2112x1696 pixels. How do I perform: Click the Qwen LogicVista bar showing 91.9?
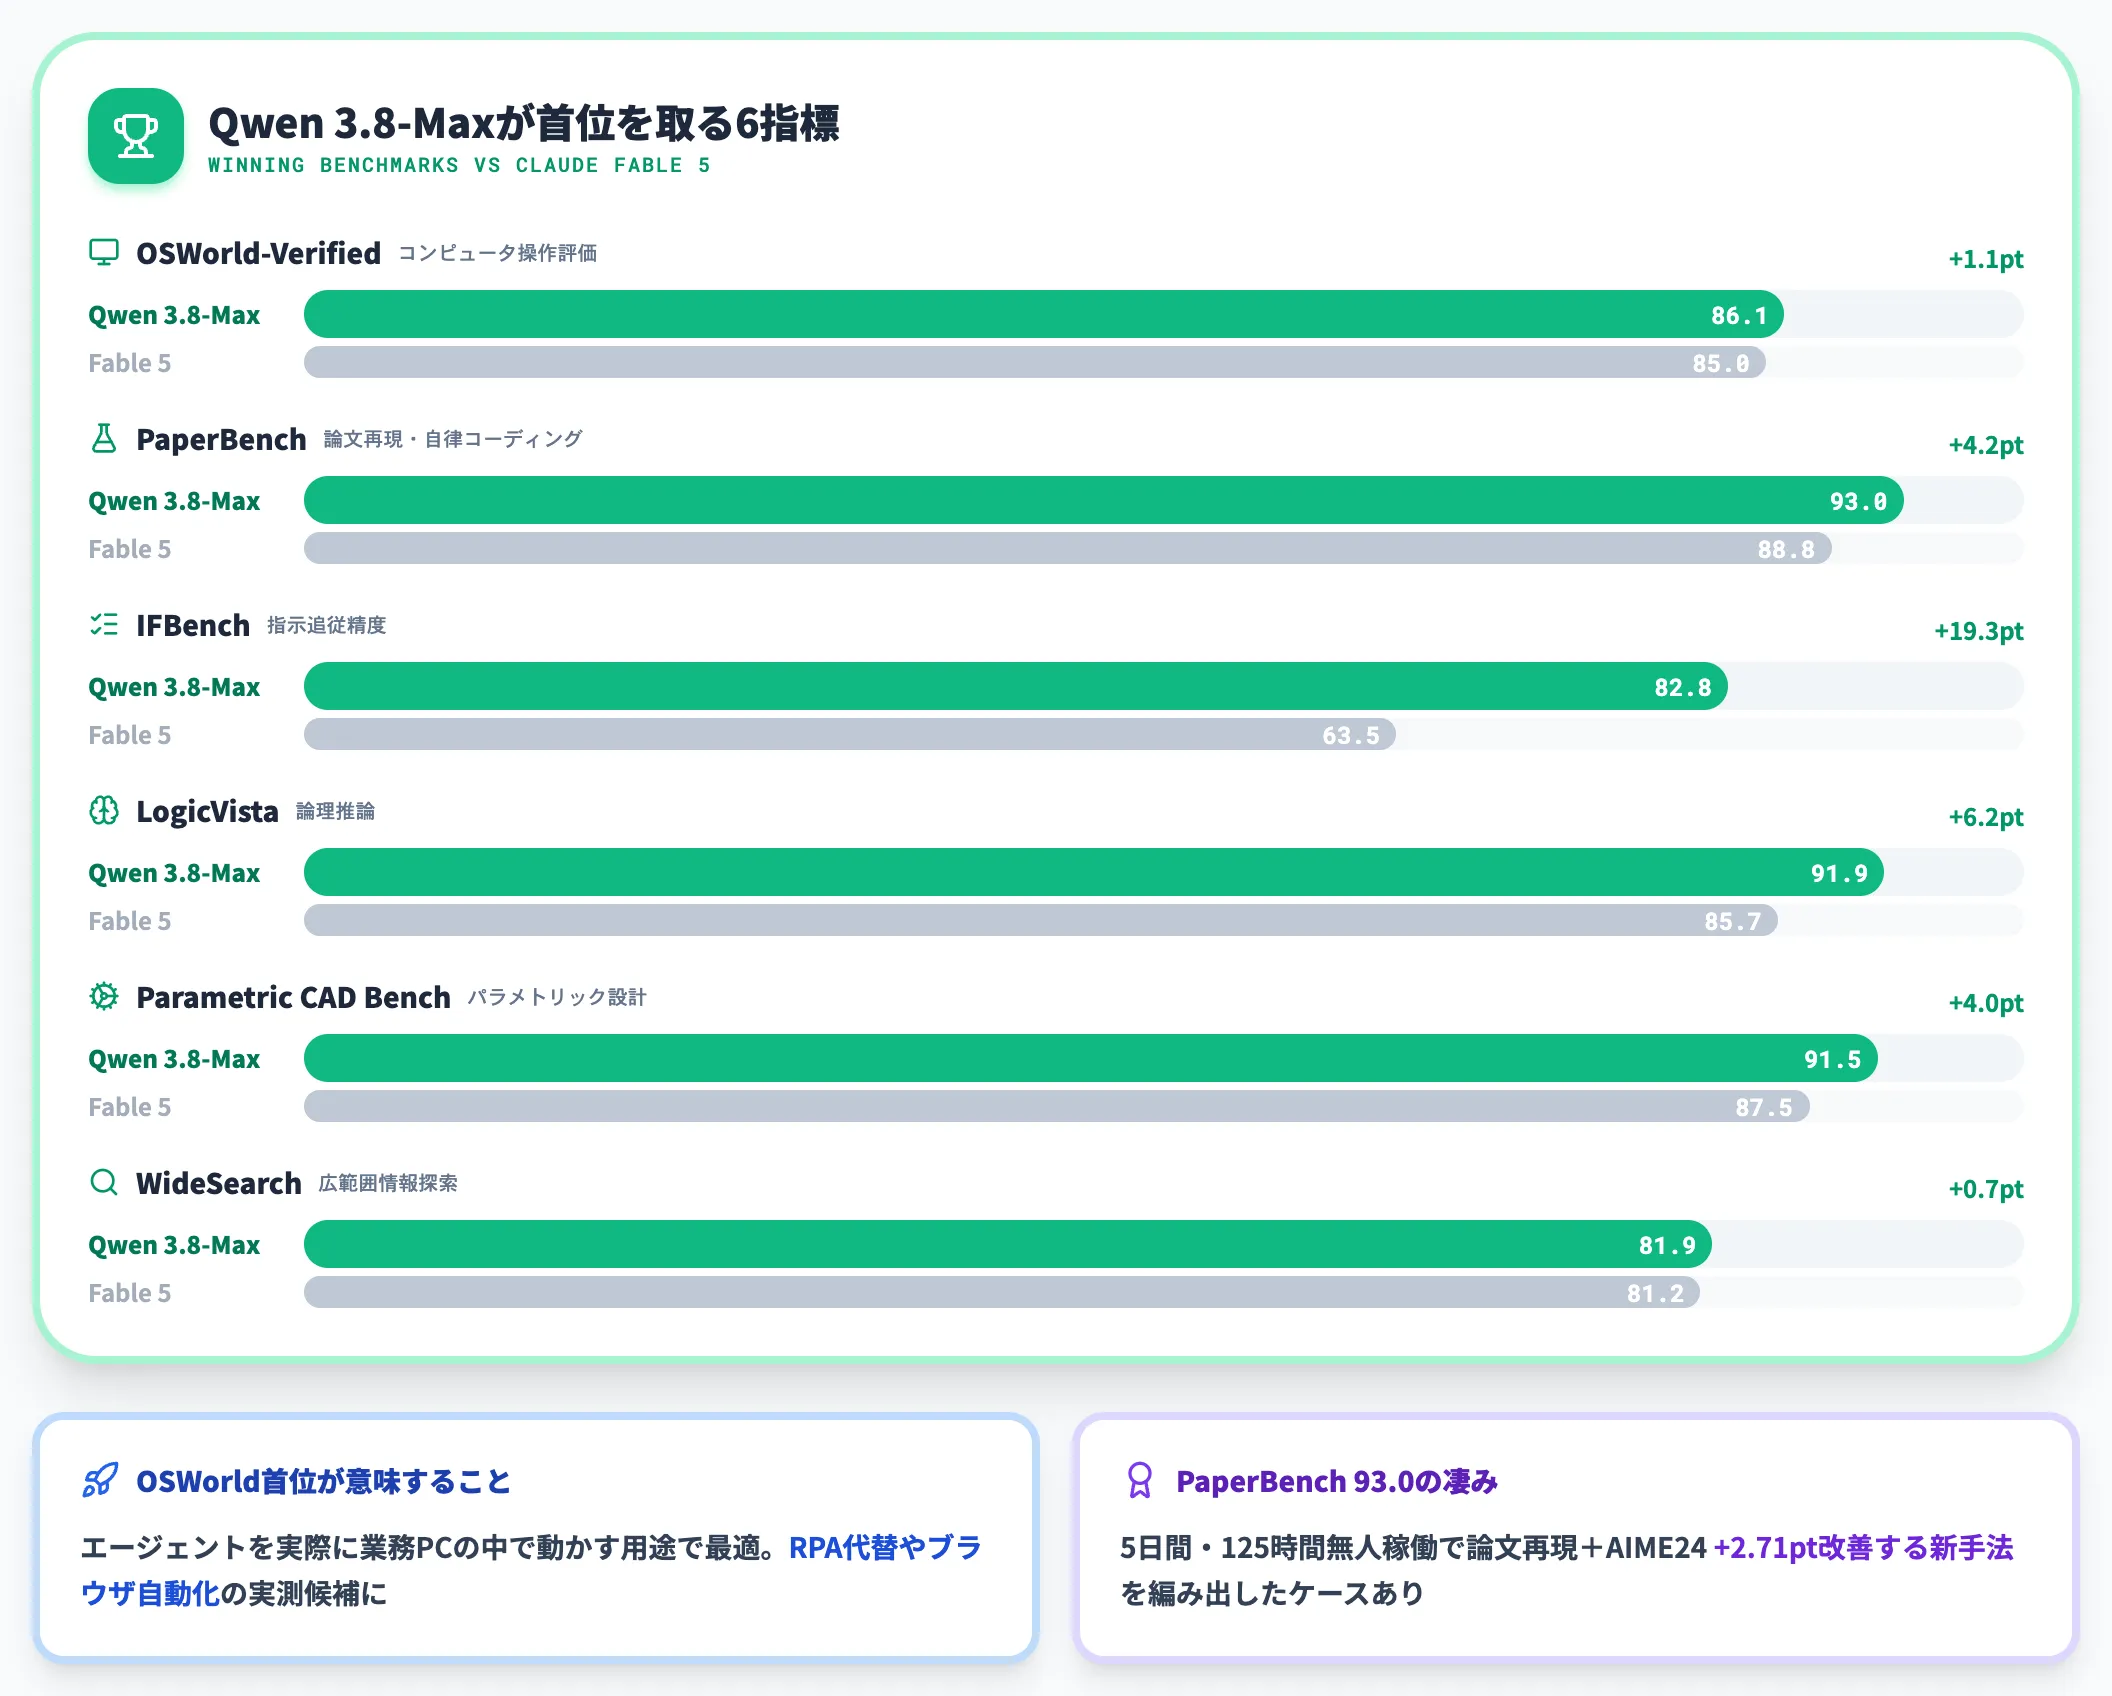click(1094, 872)
